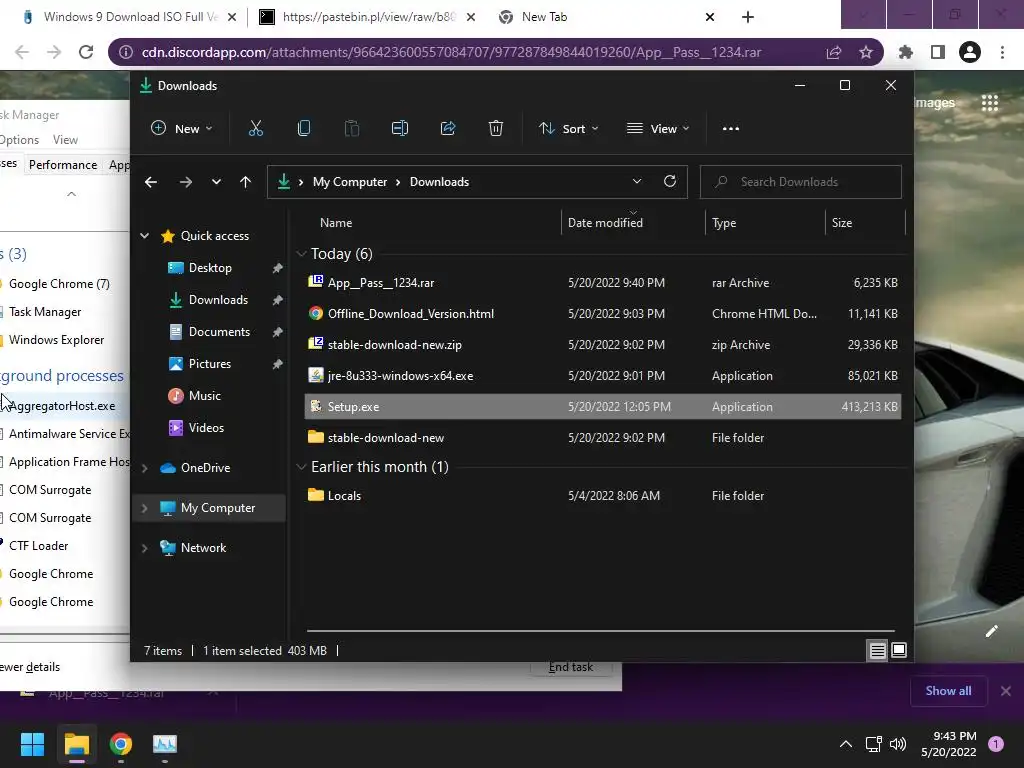Click Show all downloads button
Viewport: 1024px width, 768px height.
pyautogui.click(x=948, y=691)
